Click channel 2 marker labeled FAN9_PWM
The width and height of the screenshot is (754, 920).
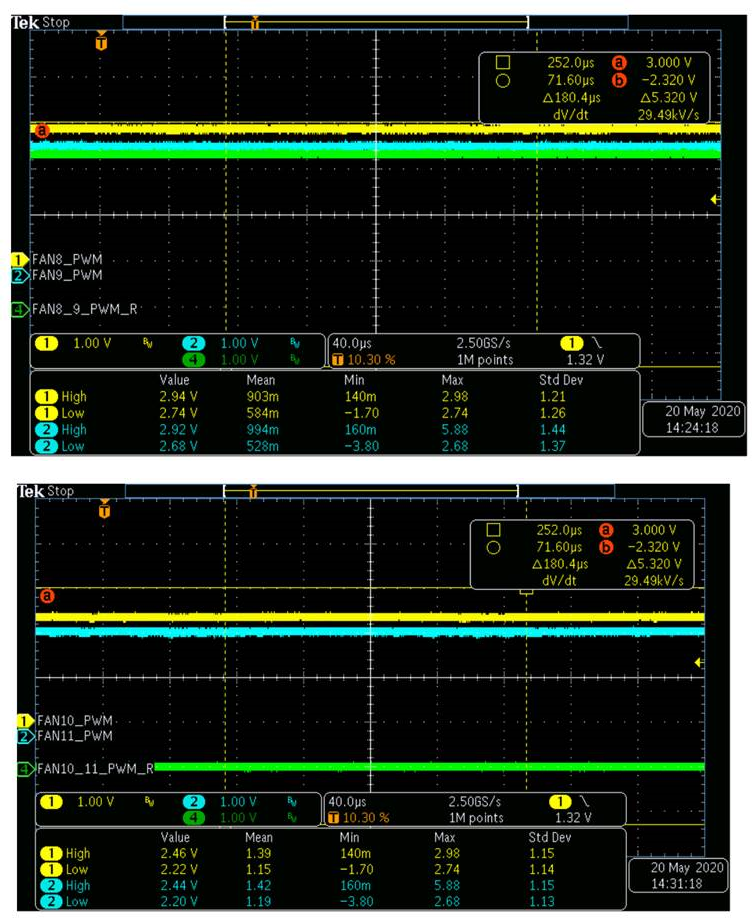pyautogui.click(x=19, y=275)
